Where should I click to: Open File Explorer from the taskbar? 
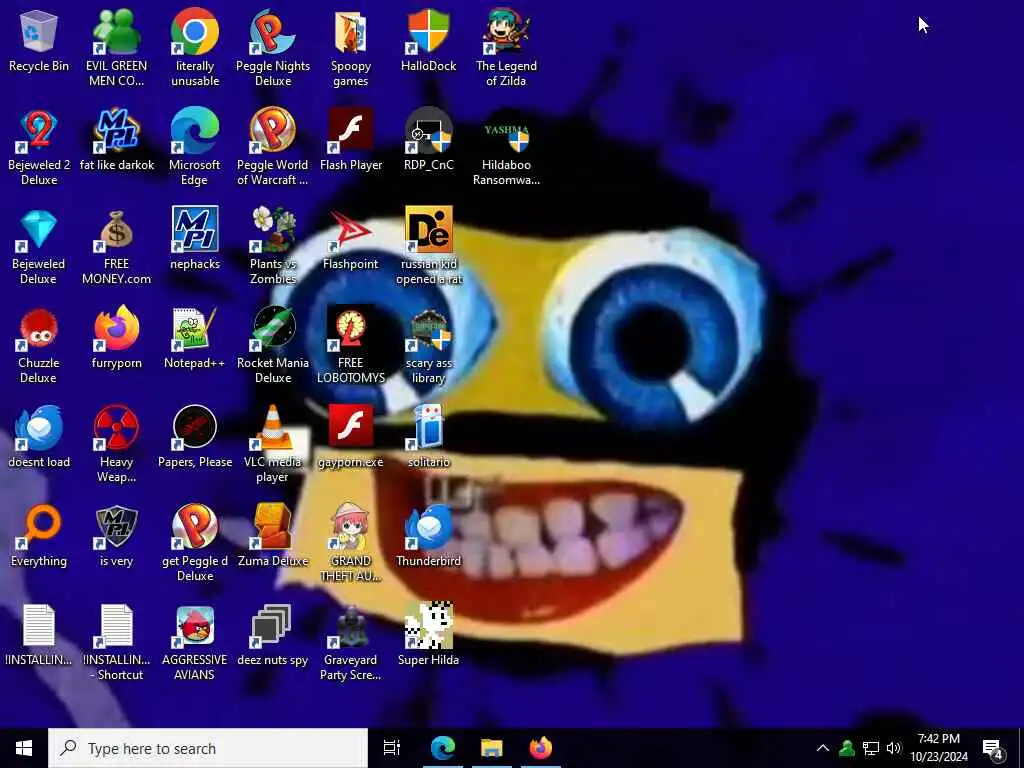[x=491, y=748]
